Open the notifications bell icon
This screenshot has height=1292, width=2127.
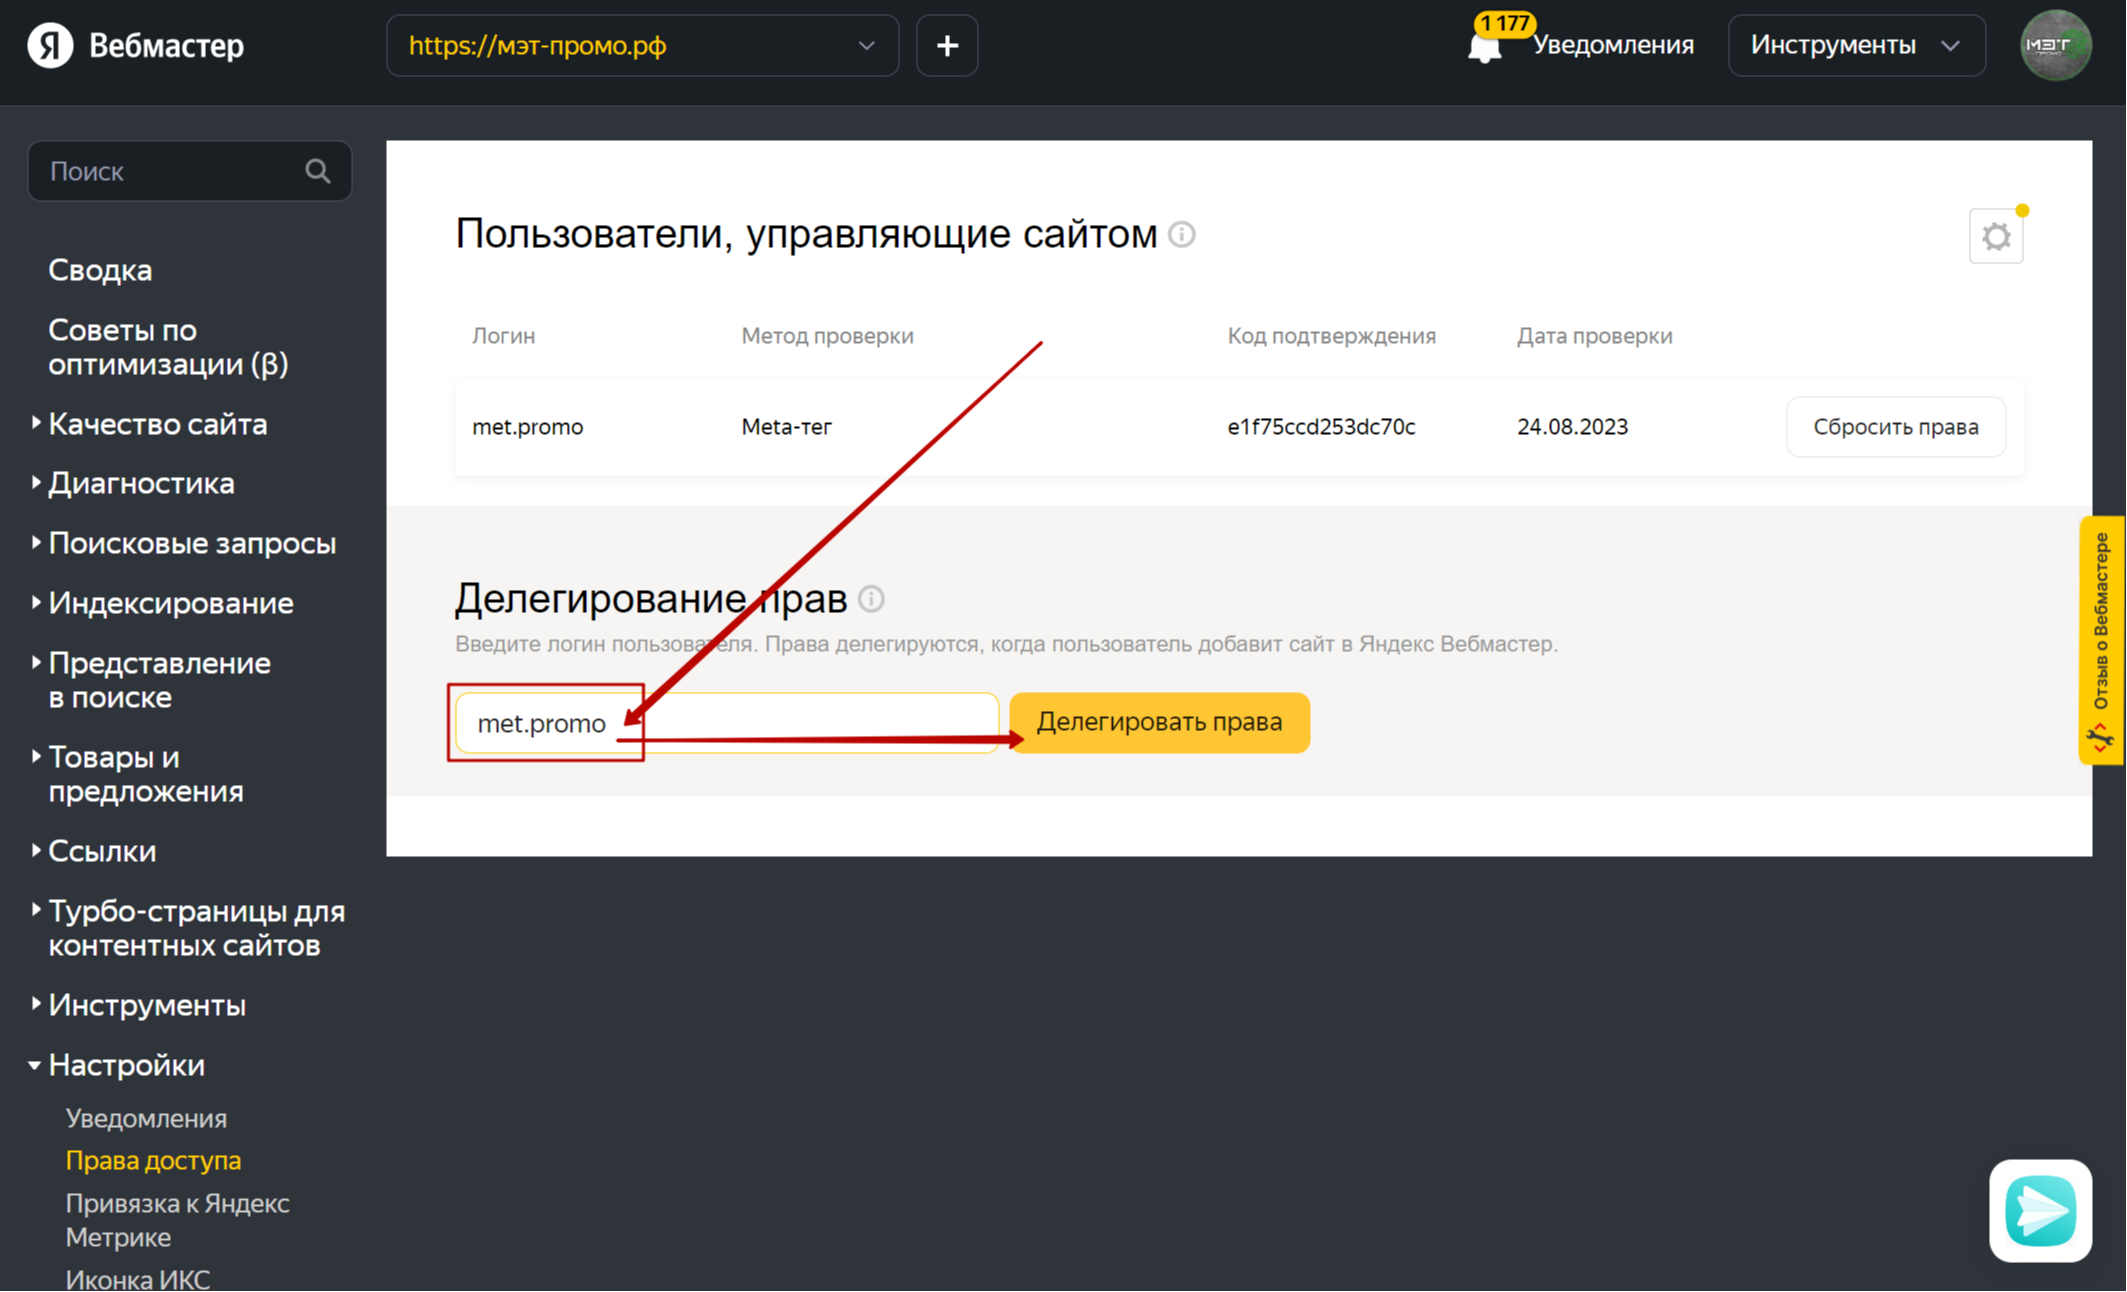click(1484, 47)
